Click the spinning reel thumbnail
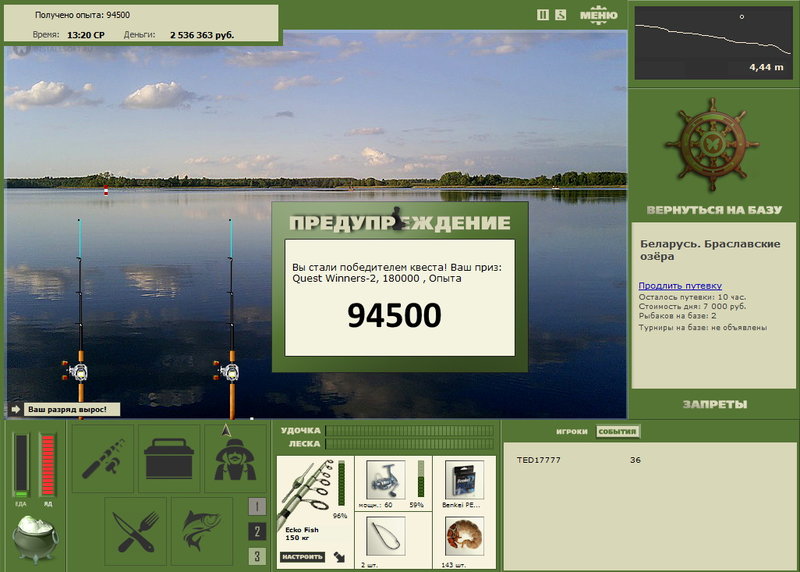This screenshot has height=572, width=800. click(386, 480)
